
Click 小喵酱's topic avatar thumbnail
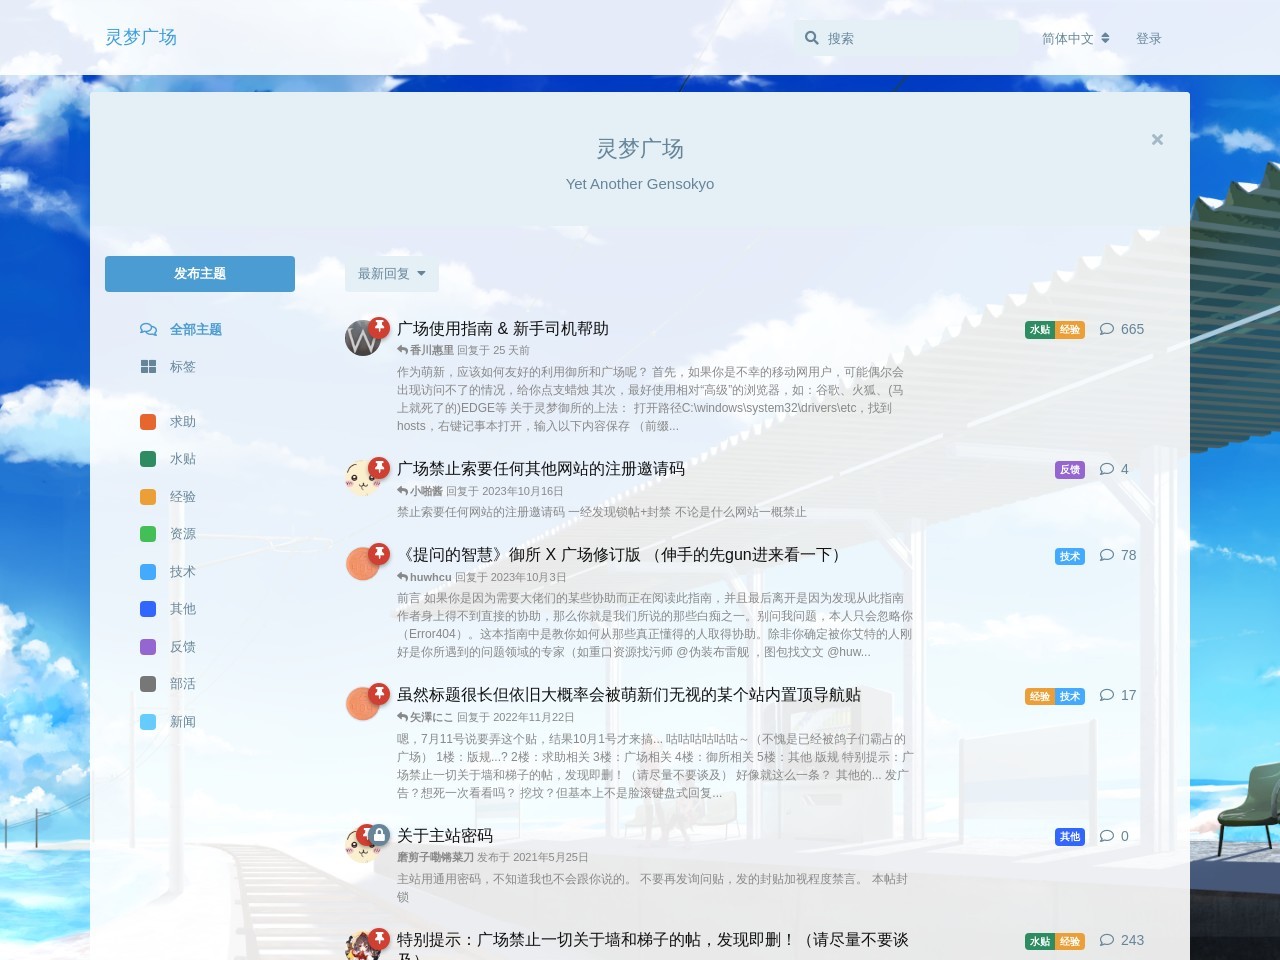363,478
